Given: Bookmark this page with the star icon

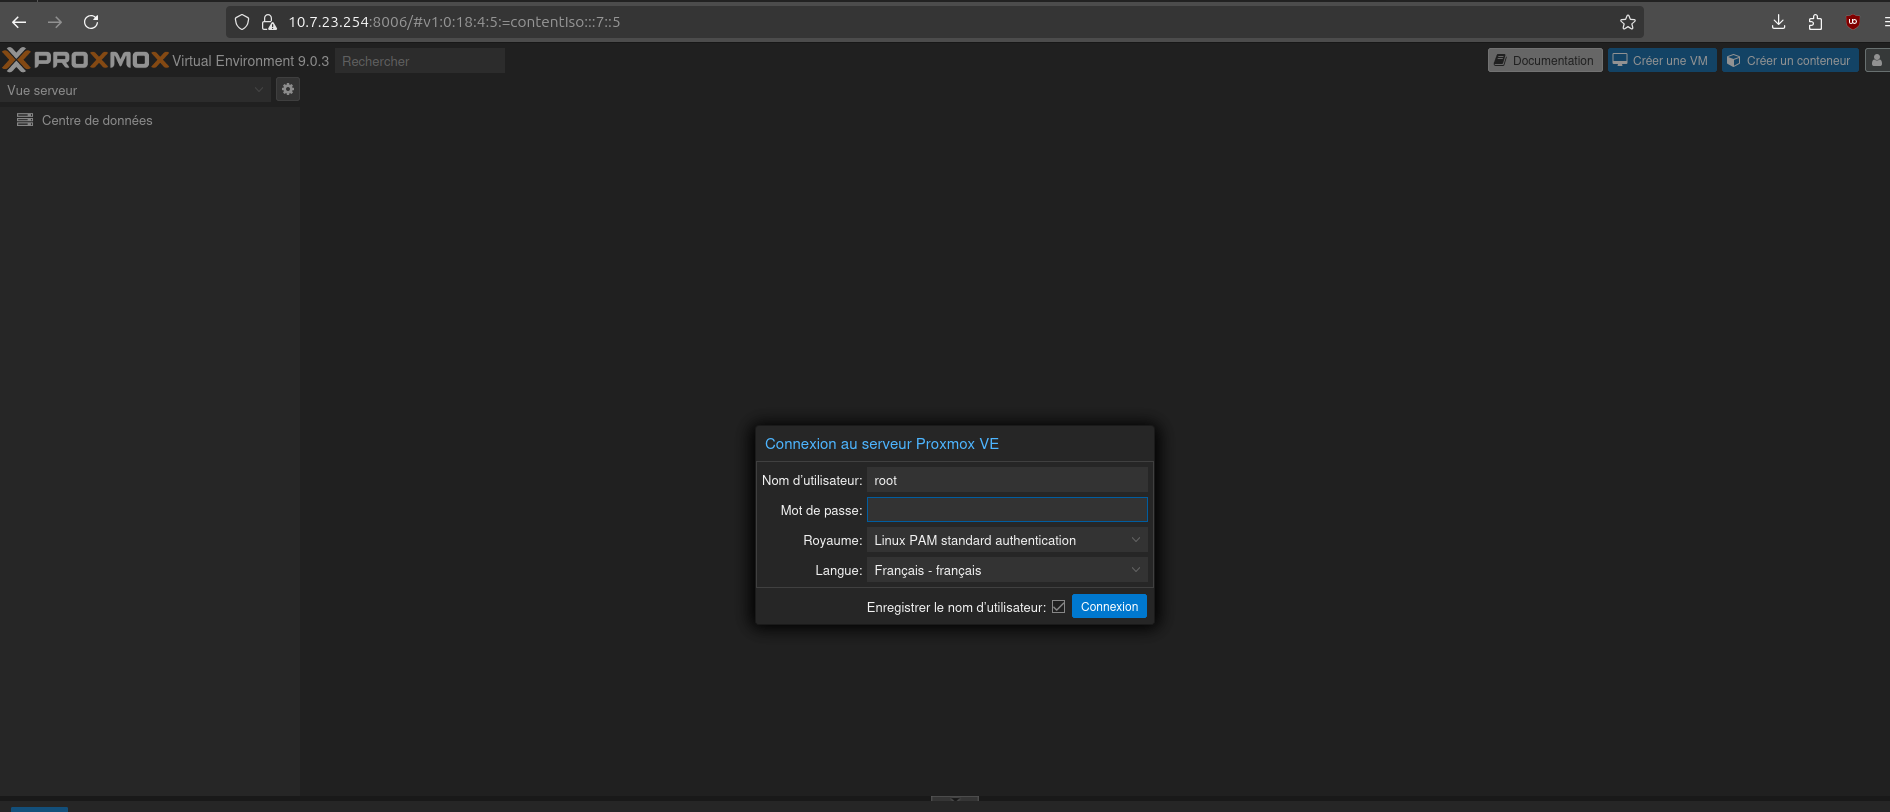Looking at the screenshot, I should click(x=1628, y=22).
